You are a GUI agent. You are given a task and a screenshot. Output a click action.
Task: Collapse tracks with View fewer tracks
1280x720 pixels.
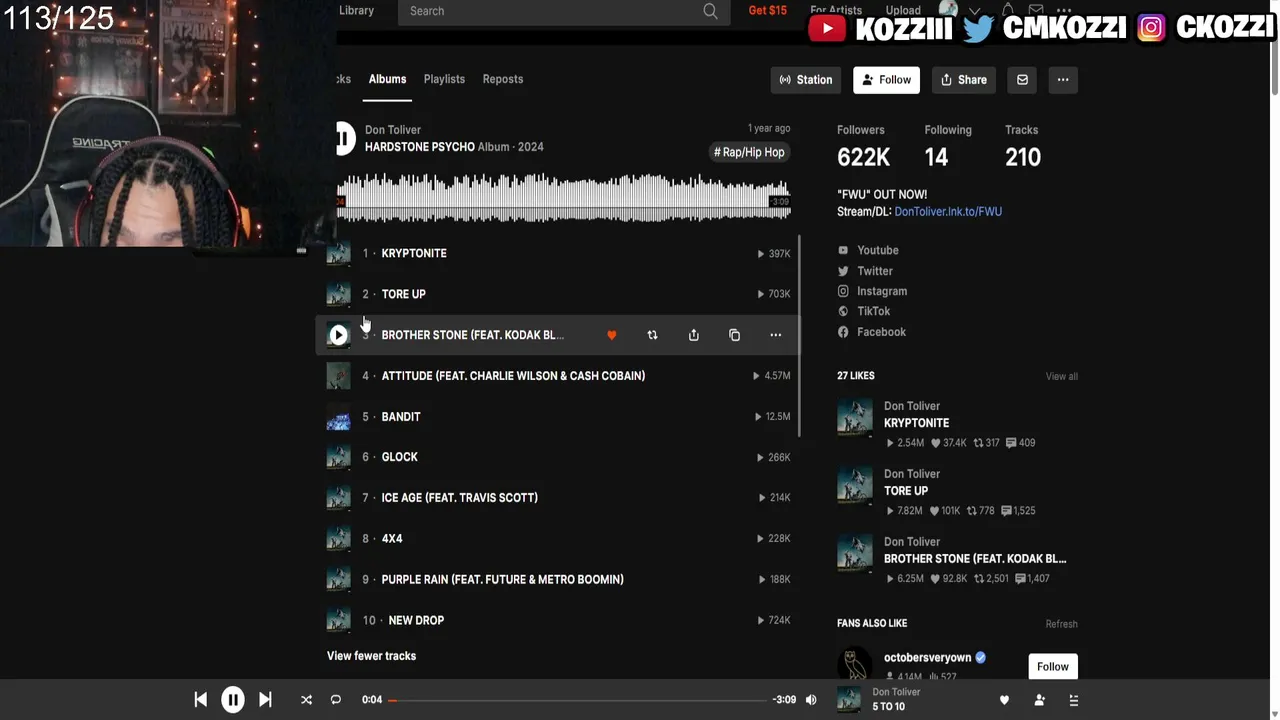click(x=371, y=656)
